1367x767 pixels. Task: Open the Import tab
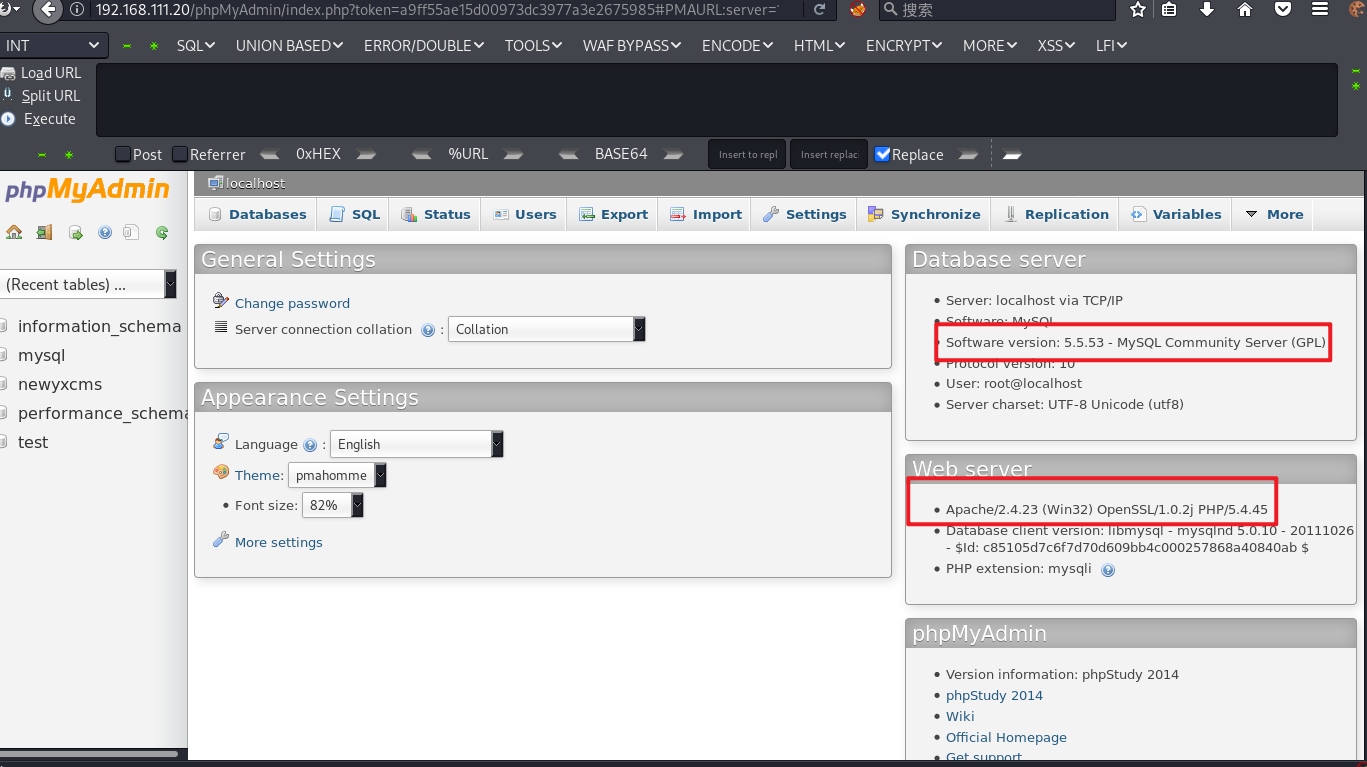(x=705, y=214)
